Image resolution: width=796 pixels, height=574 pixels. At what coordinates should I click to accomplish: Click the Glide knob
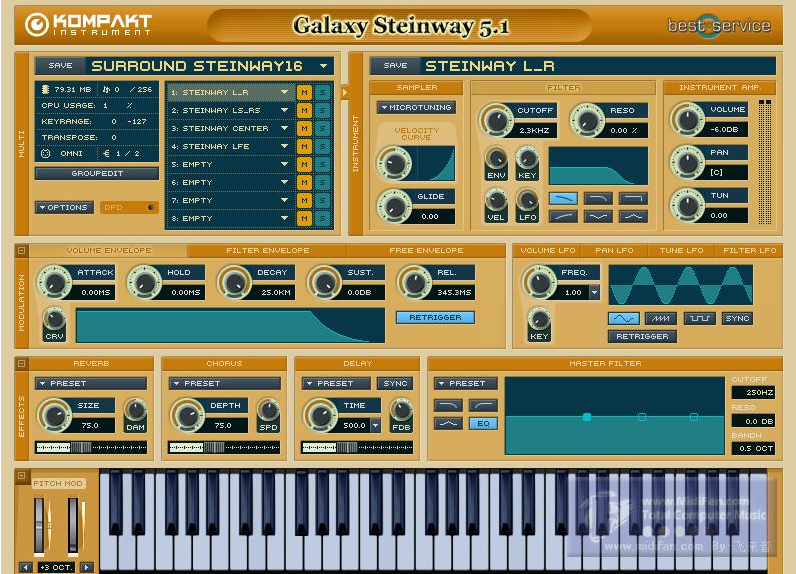pos(394,206)
